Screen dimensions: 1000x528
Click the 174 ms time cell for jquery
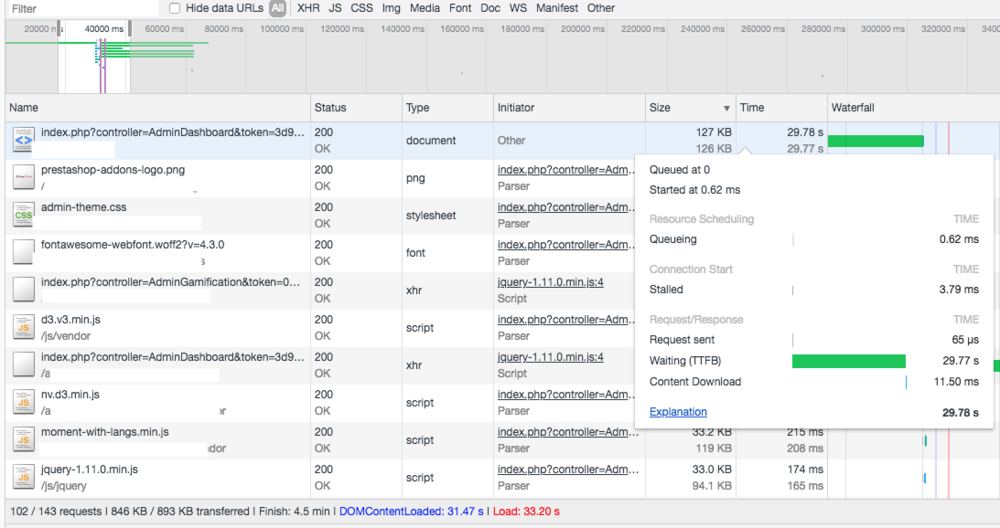805,469
